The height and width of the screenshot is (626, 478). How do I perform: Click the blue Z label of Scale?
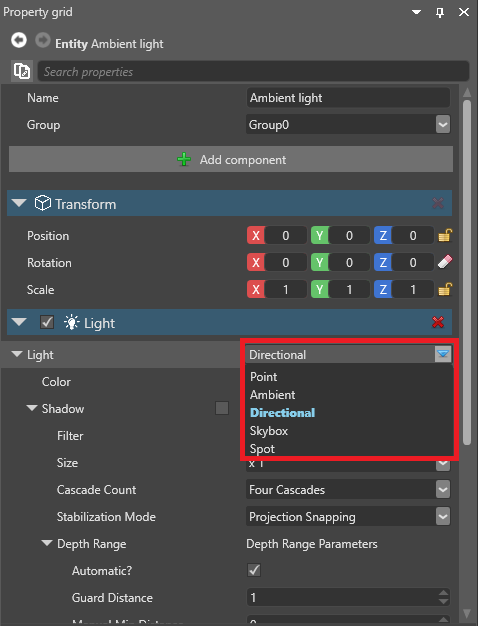[x=383, y=289]
